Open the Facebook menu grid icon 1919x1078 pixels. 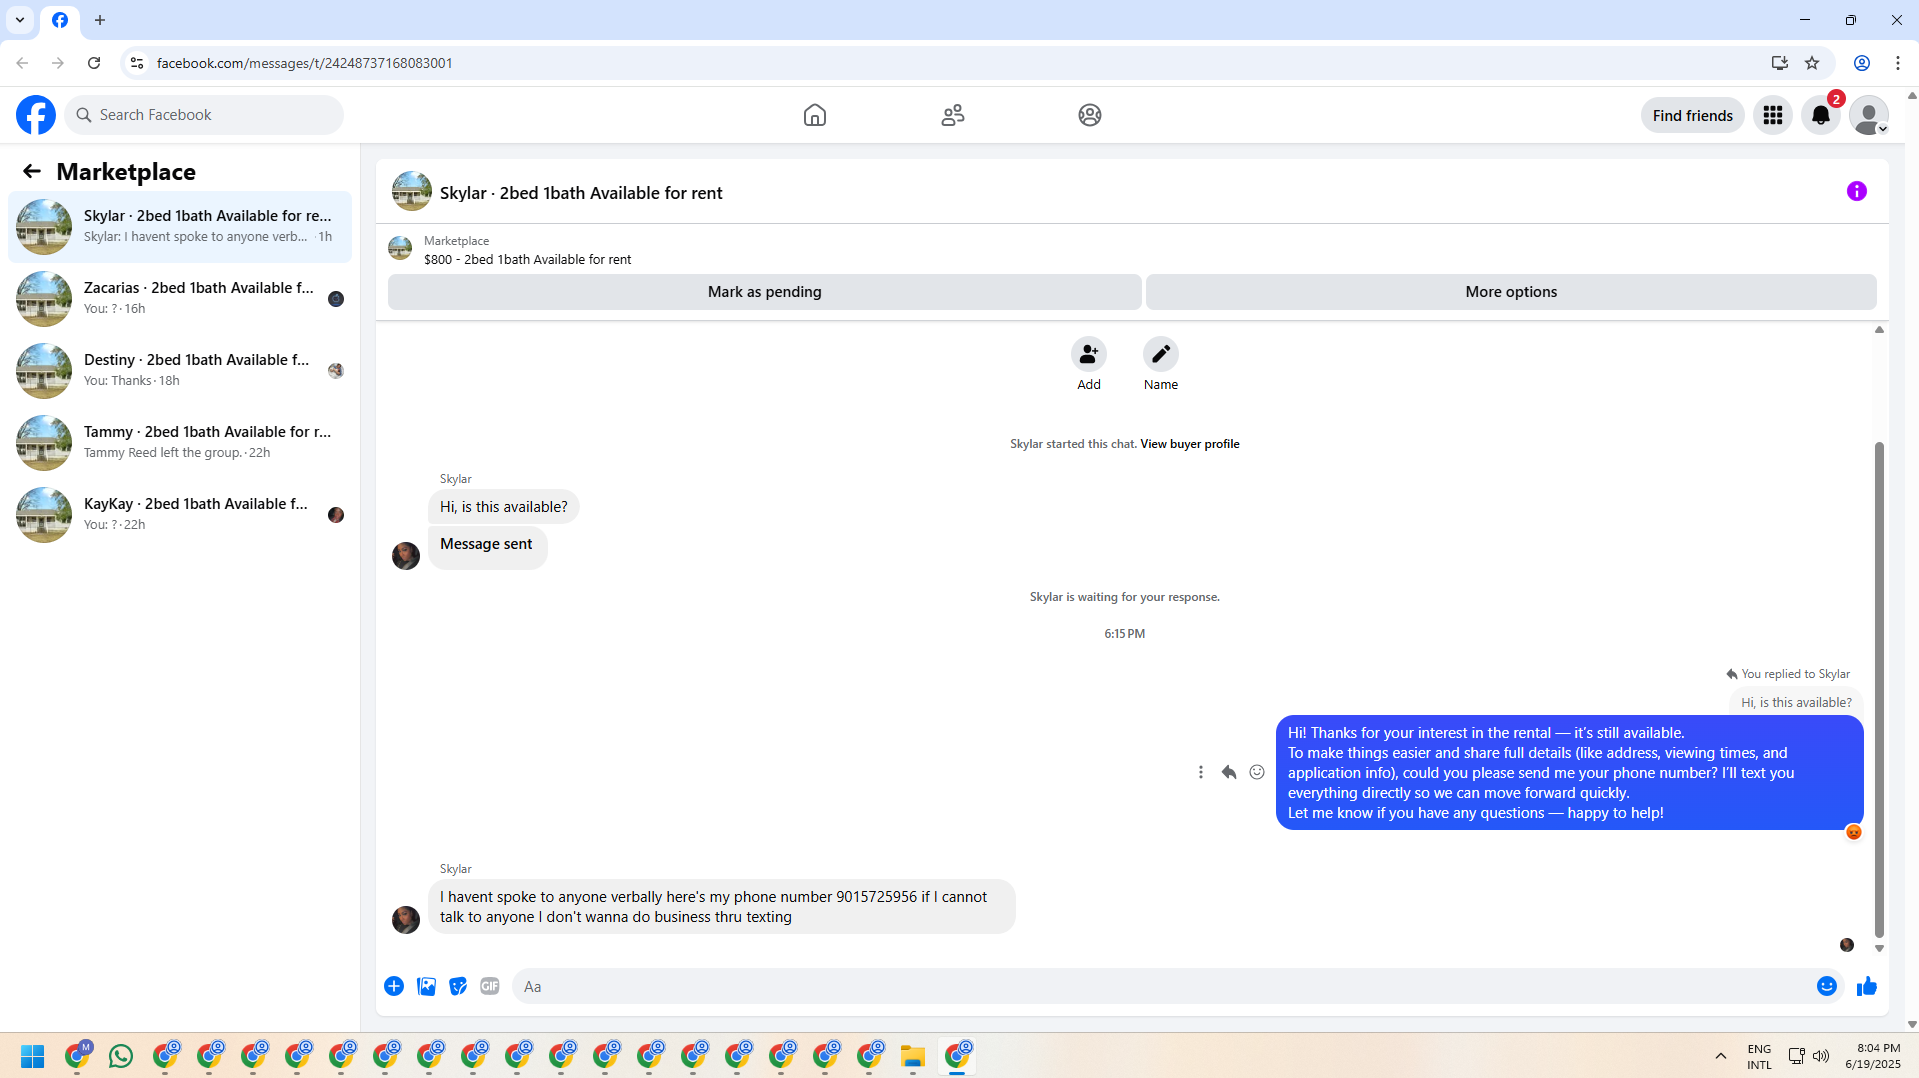[x=1773, y=115]
